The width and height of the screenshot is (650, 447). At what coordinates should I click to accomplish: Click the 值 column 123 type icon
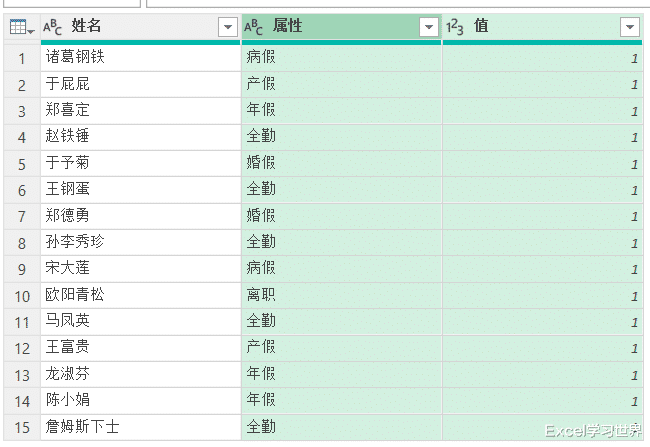point(455,27)
